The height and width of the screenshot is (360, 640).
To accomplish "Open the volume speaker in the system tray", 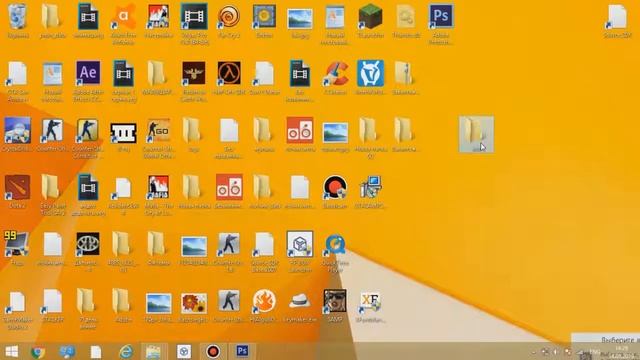I will tap(556, 352).
